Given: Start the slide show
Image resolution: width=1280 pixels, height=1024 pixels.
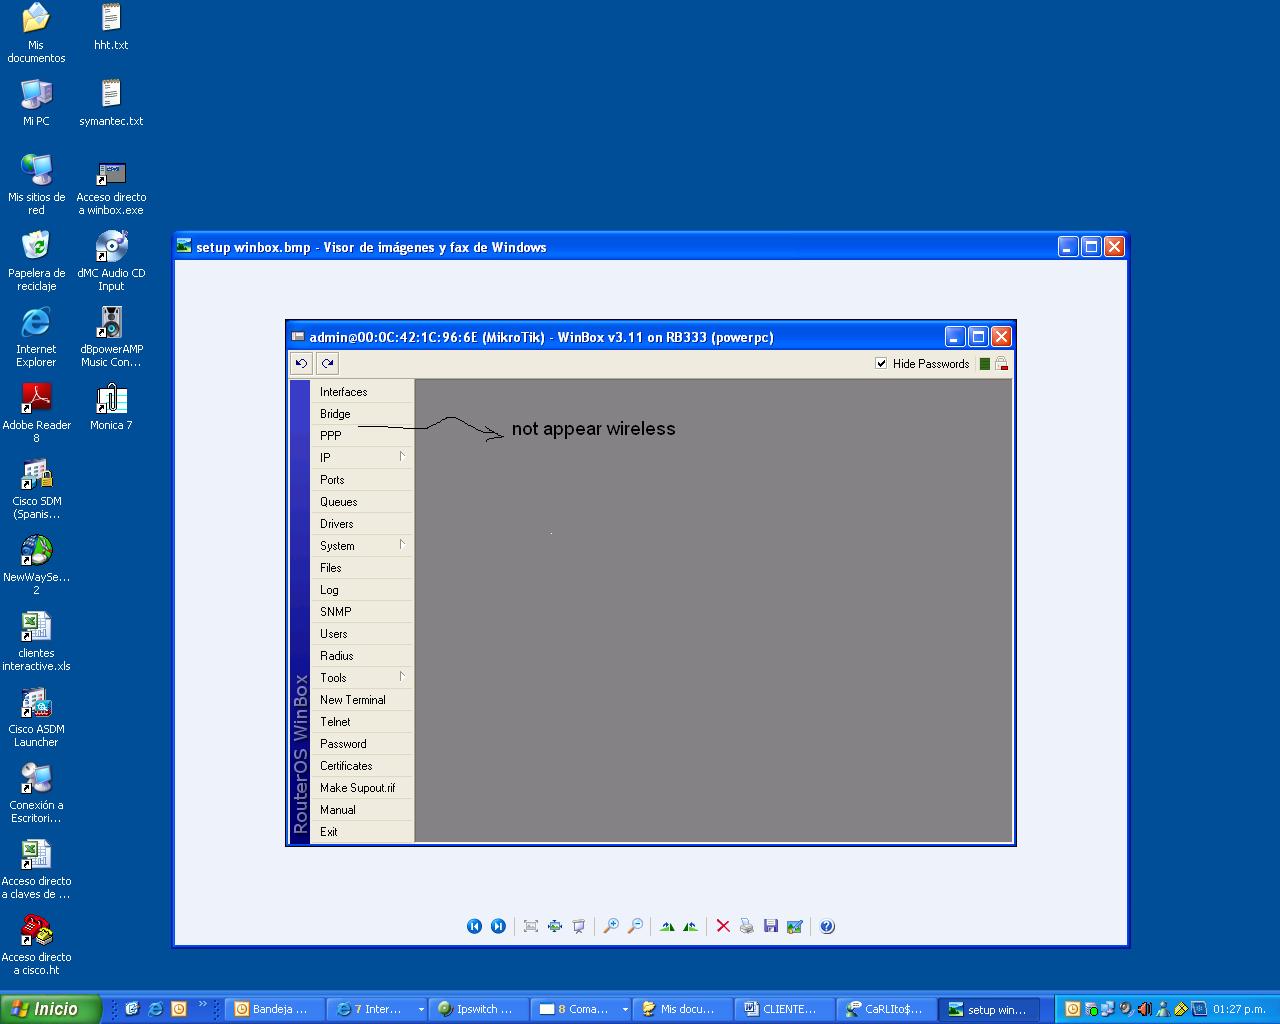Looking at the screenshot, I should coord(579,926).
